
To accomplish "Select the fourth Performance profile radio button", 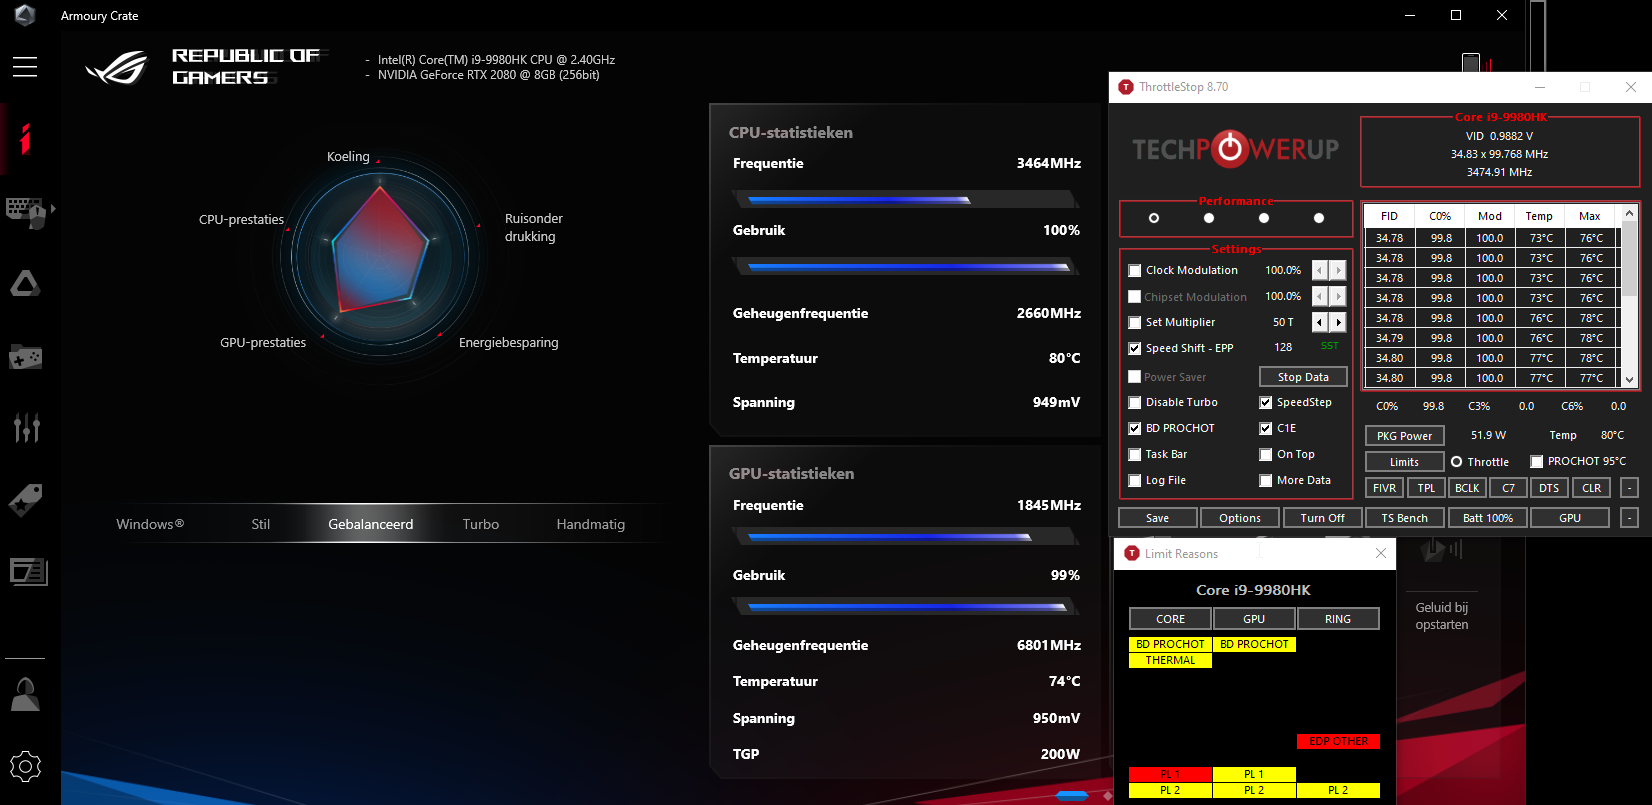I will pyautogui.click(x=1319, y=218).
